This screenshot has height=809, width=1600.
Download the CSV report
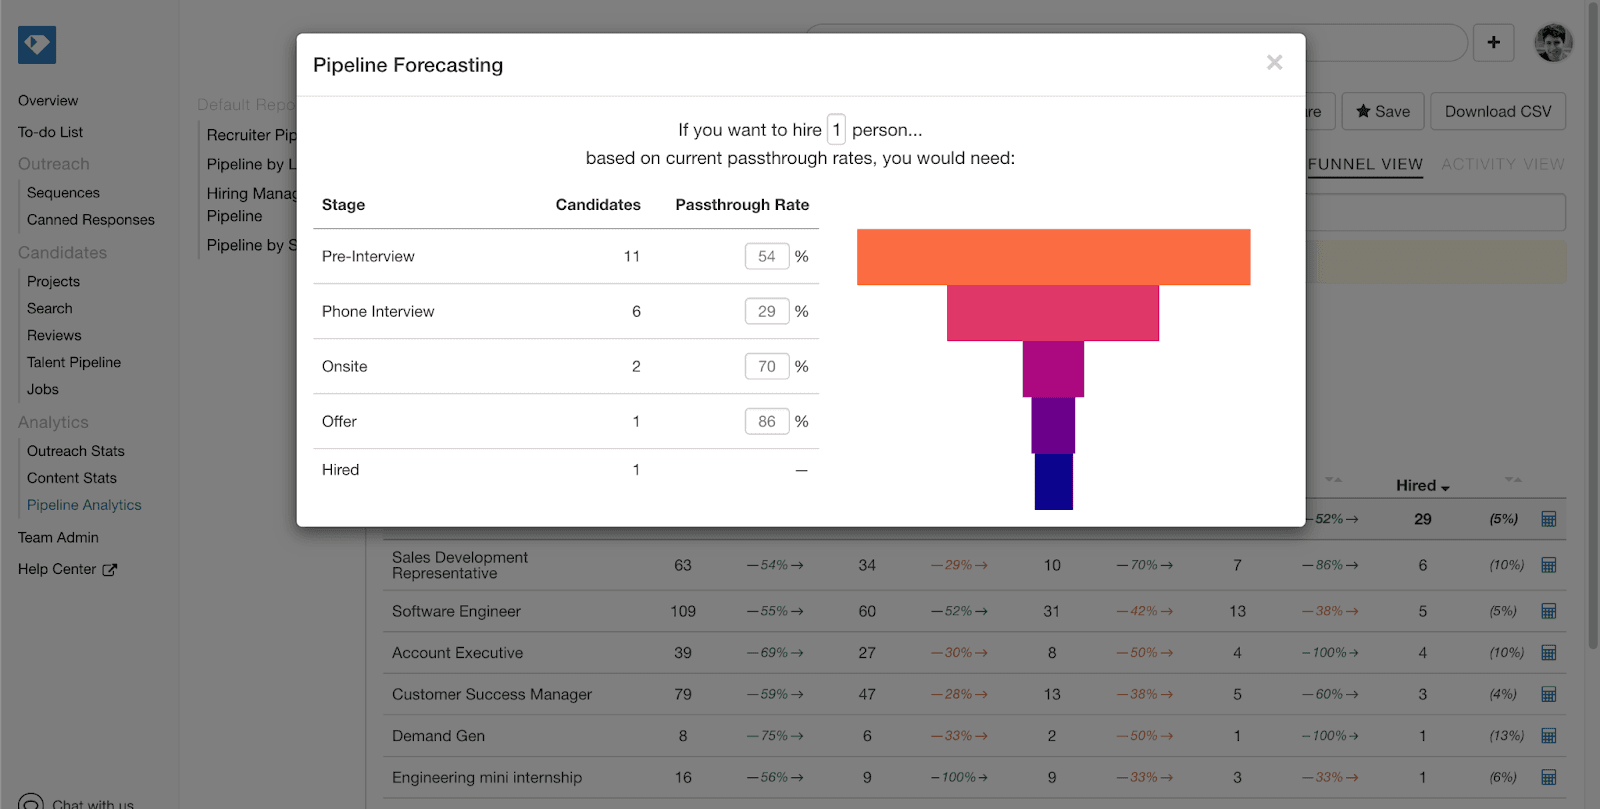click(x=1498, y=112)
